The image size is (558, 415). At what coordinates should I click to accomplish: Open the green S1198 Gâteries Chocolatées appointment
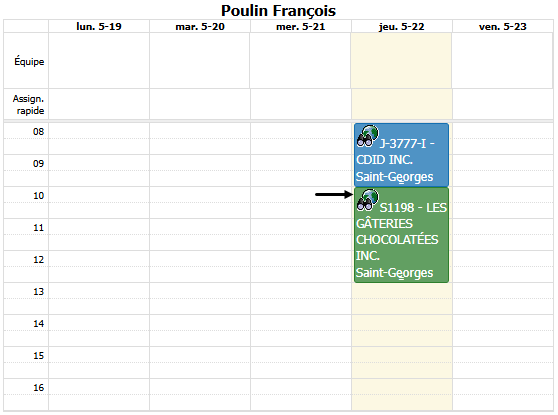[401, 235]
